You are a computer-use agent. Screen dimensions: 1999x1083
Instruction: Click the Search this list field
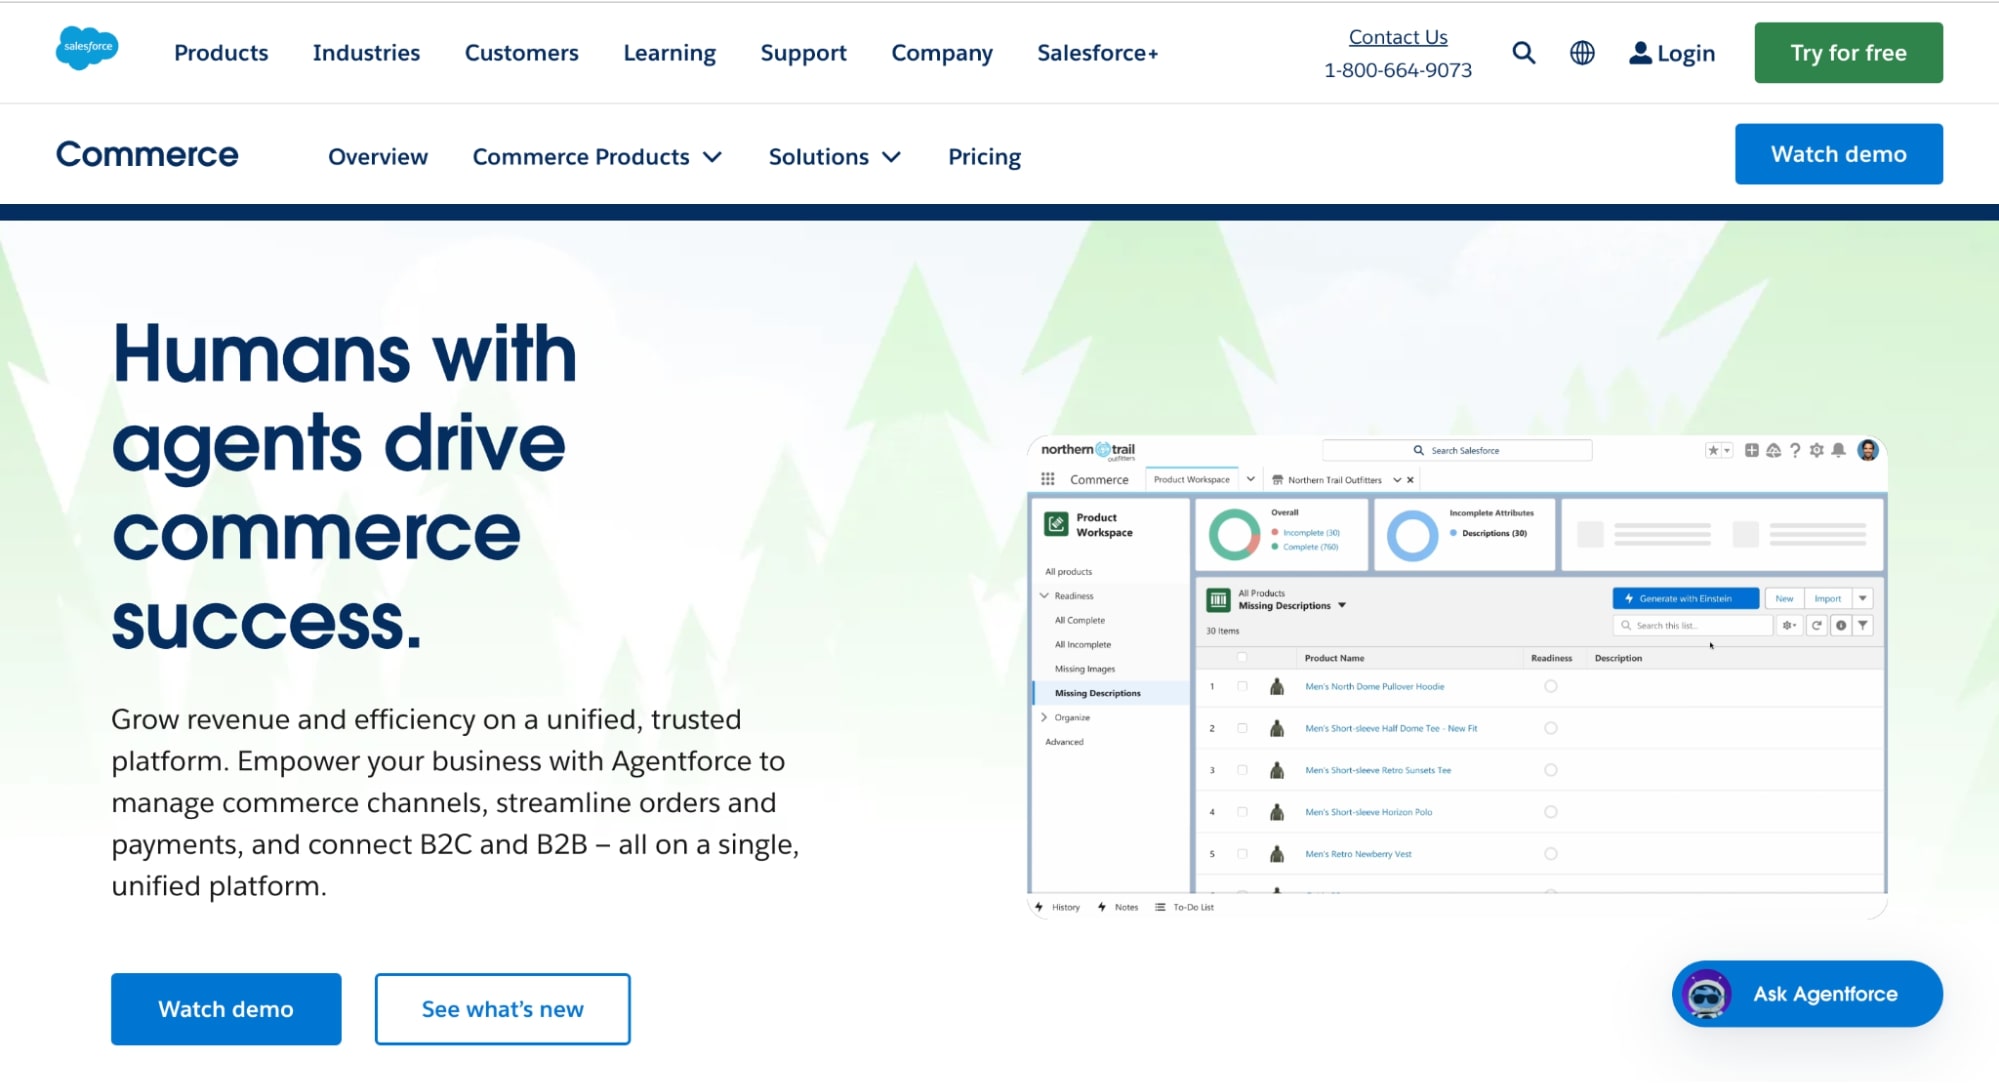(x=1693, y=625)
